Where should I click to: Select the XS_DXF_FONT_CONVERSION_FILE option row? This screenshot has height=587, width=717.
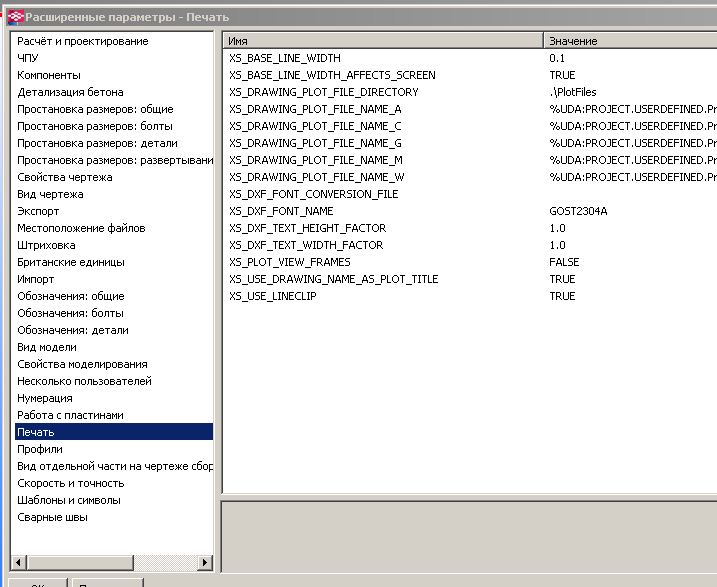tap(314, 194)
